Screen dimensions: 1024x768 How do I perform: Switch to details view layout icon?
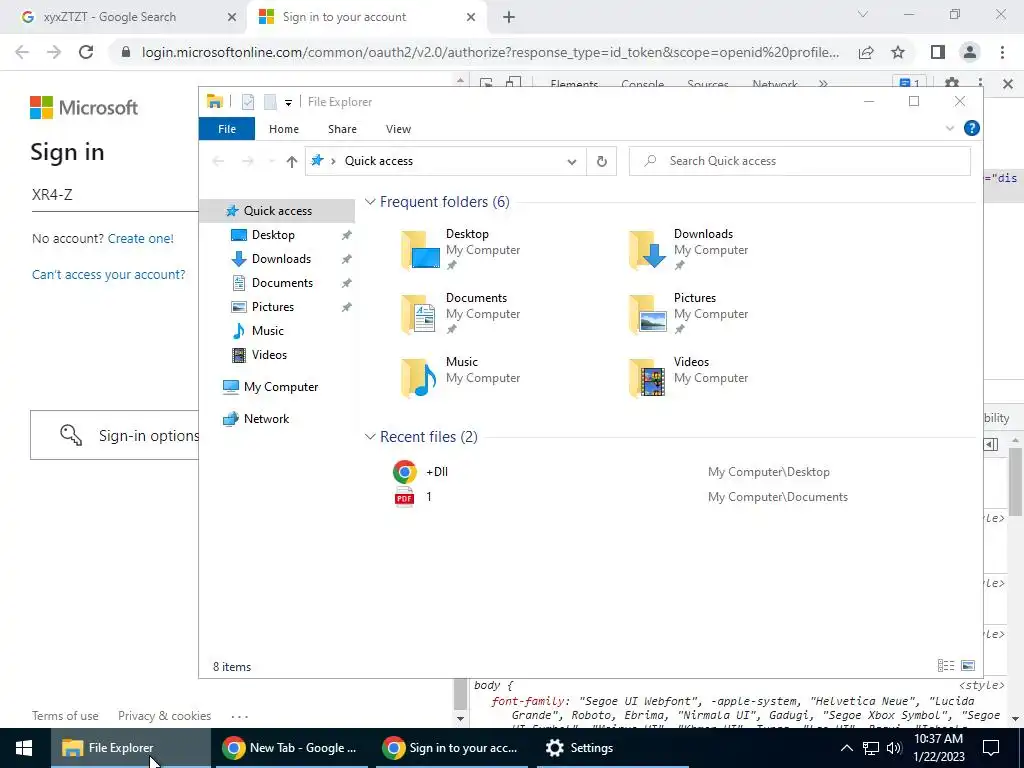coord(946,665)
